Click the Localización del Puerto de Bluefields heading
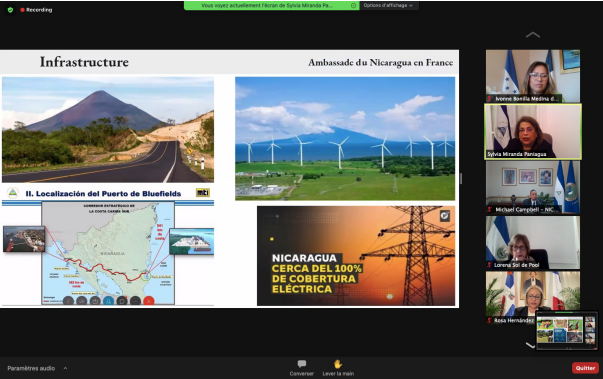Screen dimensions: 603x379 [x=103, y=194]
